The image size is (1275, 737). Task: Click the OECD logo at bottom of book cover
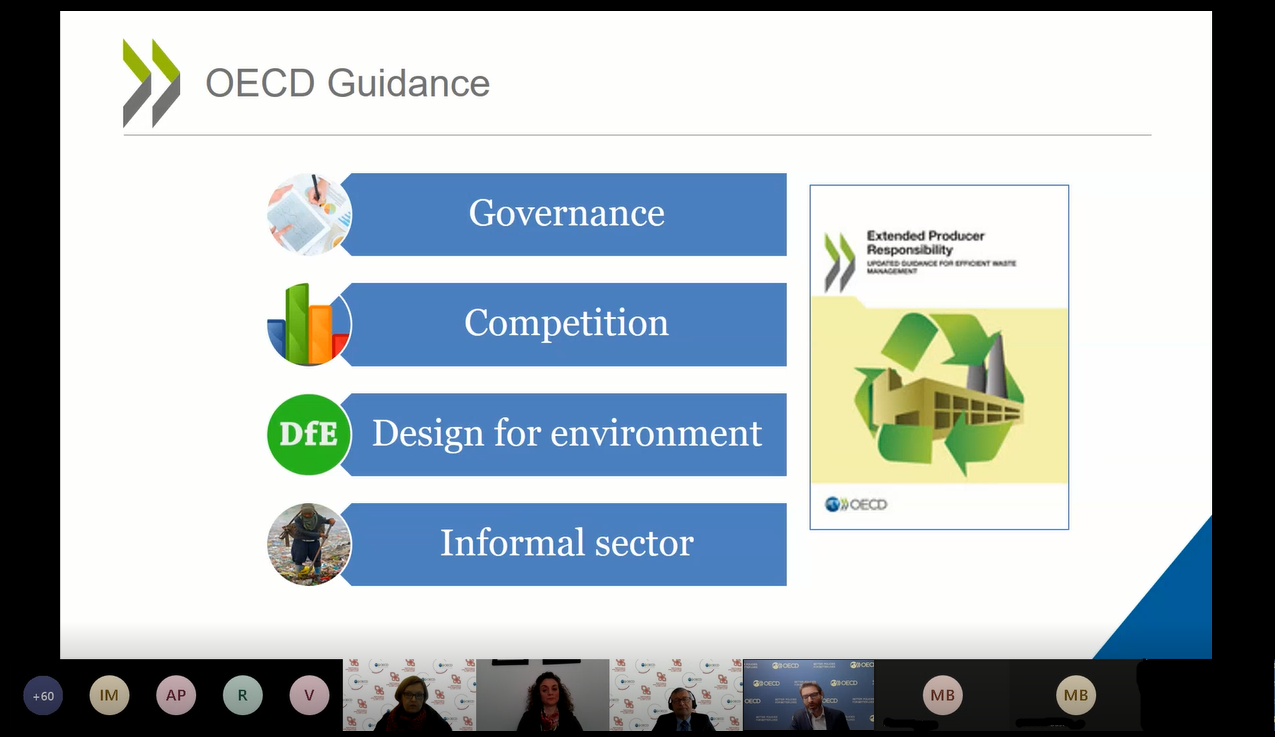coord(856,504)
